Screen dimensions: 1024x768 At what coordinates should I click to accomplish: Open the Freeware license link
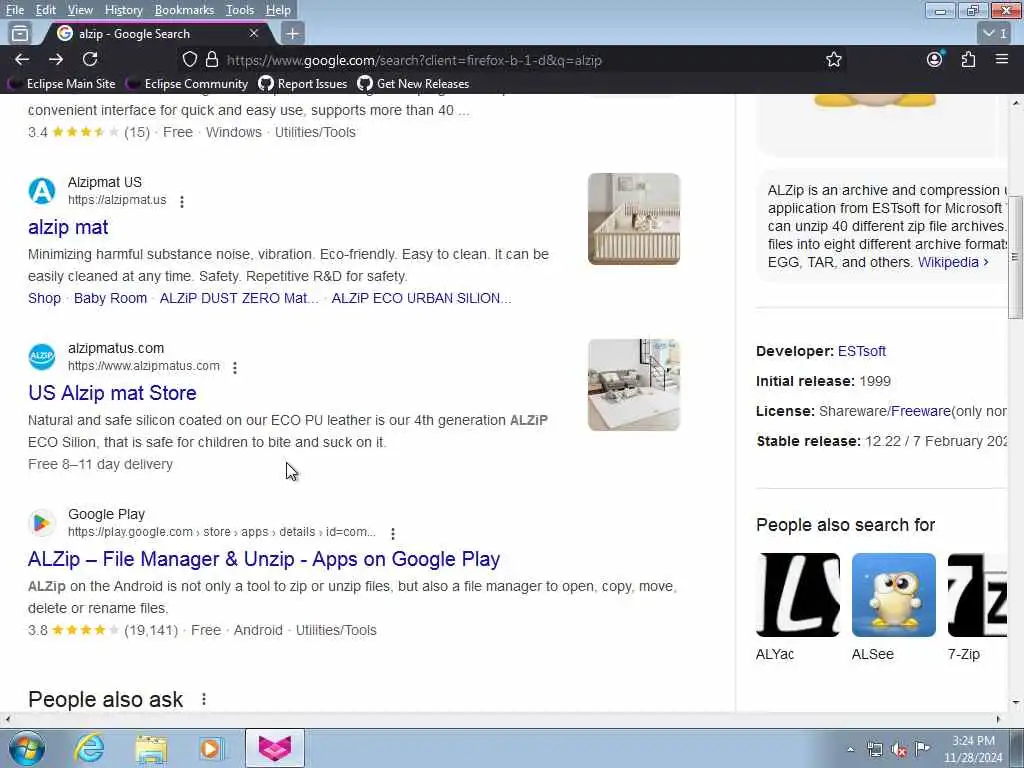[920, 411]
